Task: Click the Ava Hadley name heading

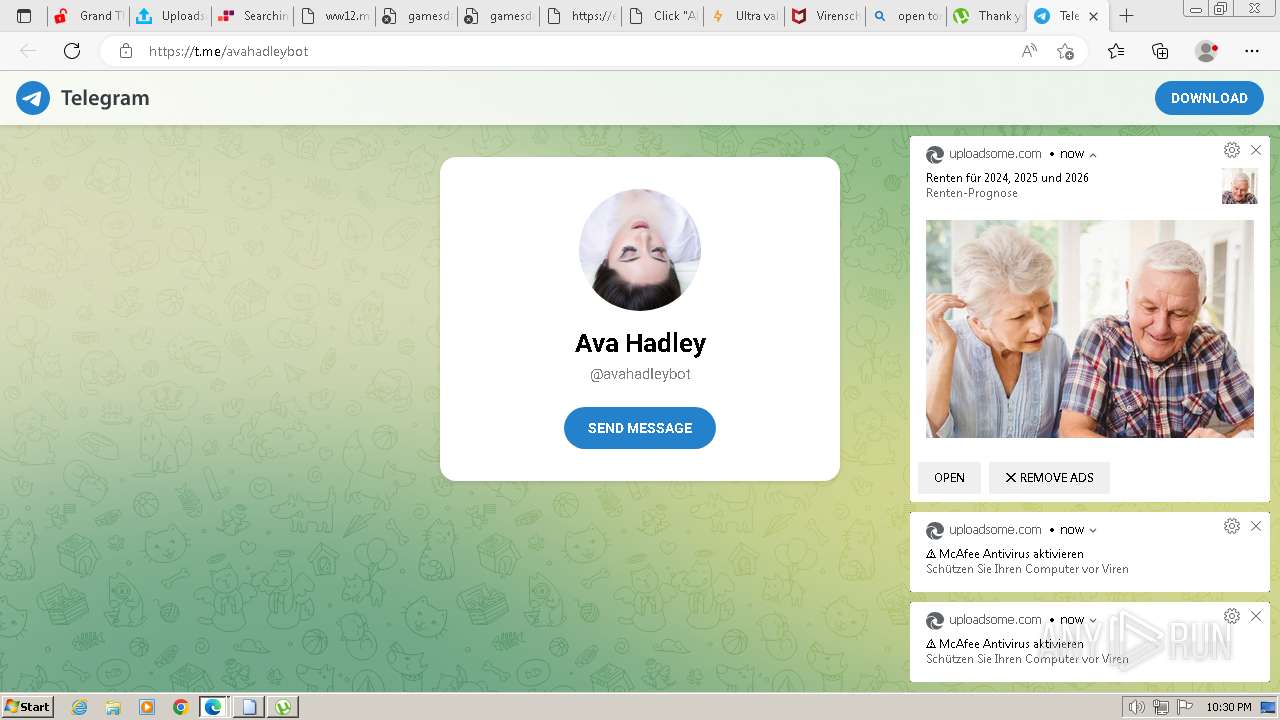Action: point(640,343)
